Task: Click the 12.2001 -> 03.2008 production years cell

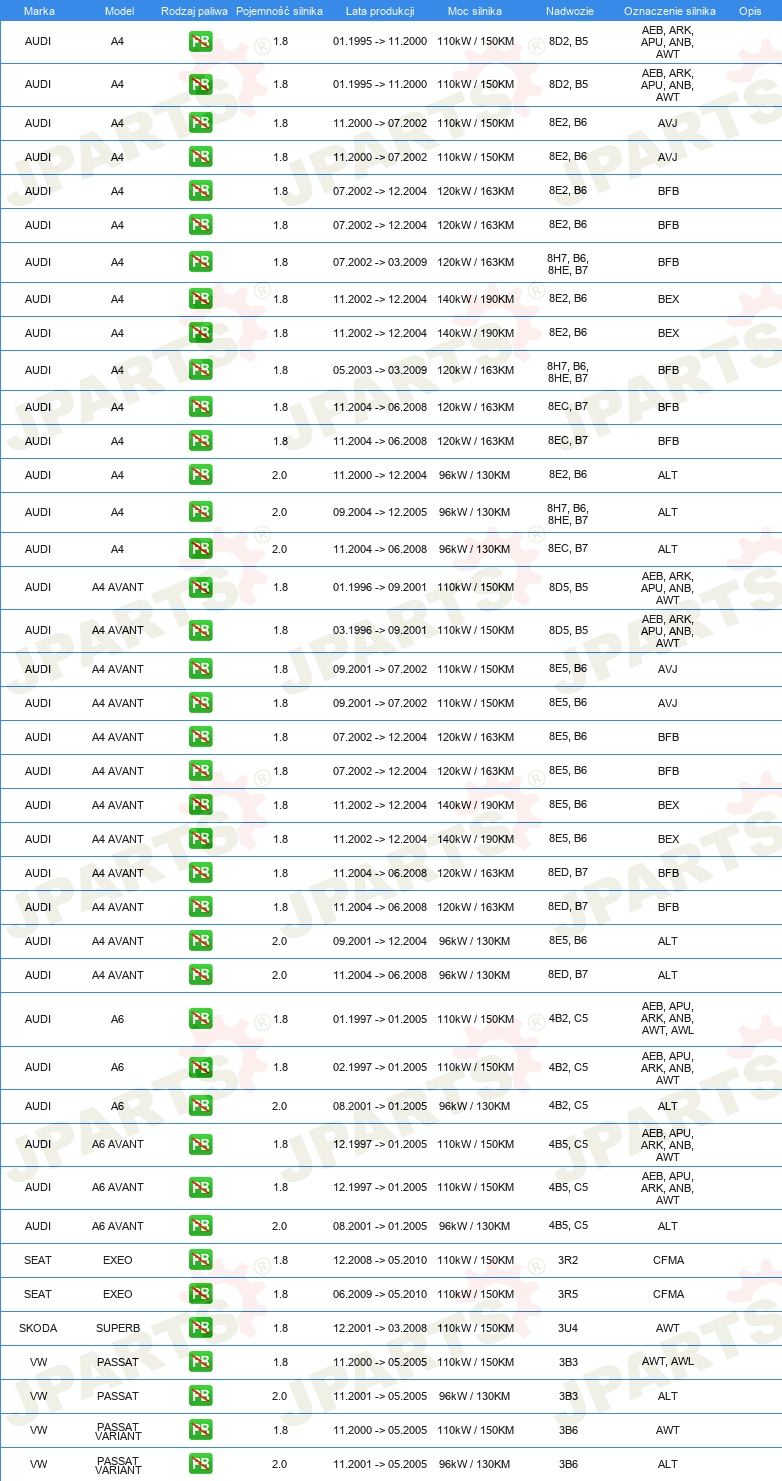Action: [380, 1328]
